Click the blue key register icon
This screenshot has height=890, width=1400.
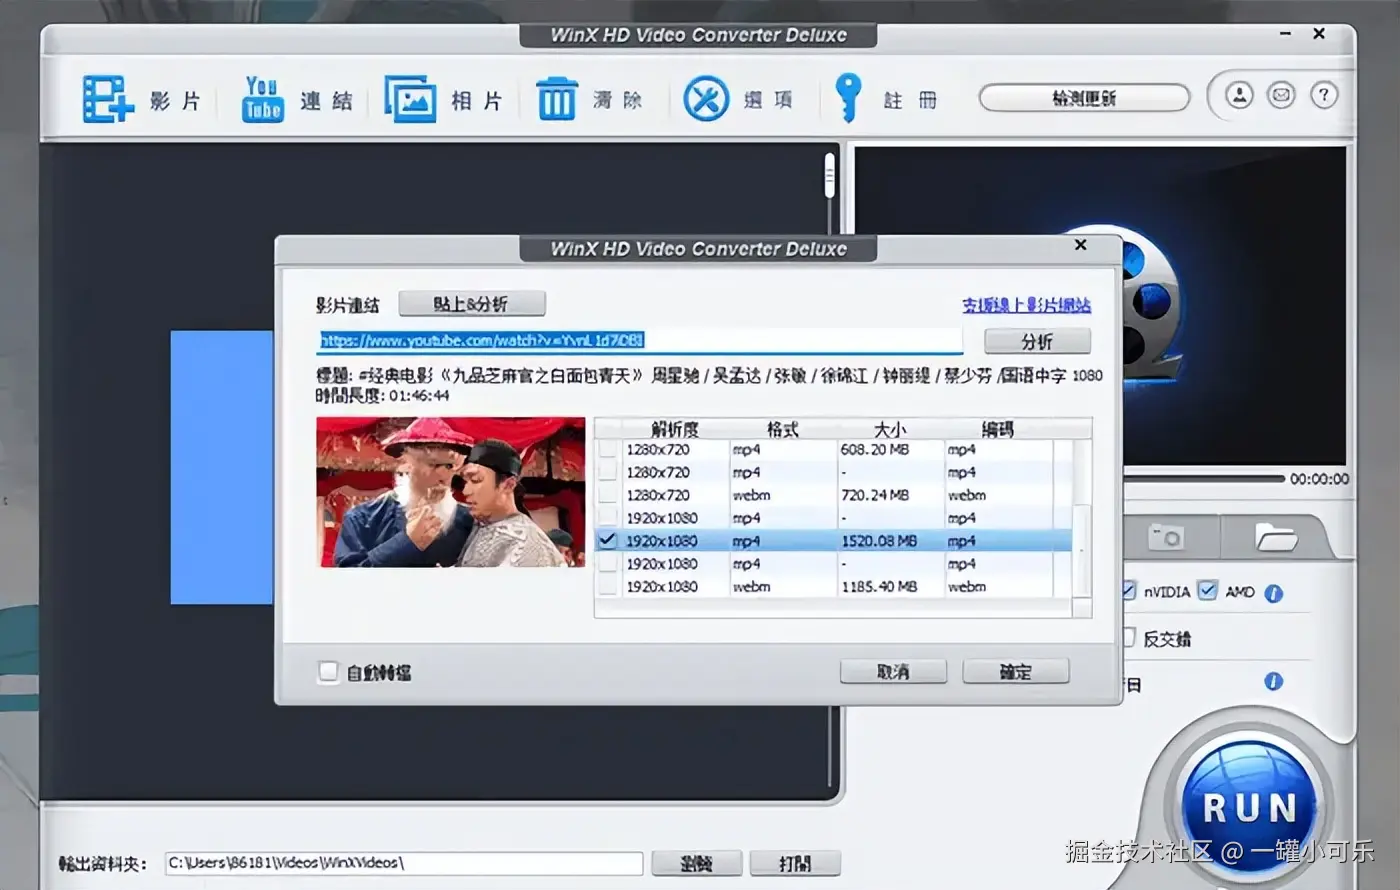click(x=848, y=98)
